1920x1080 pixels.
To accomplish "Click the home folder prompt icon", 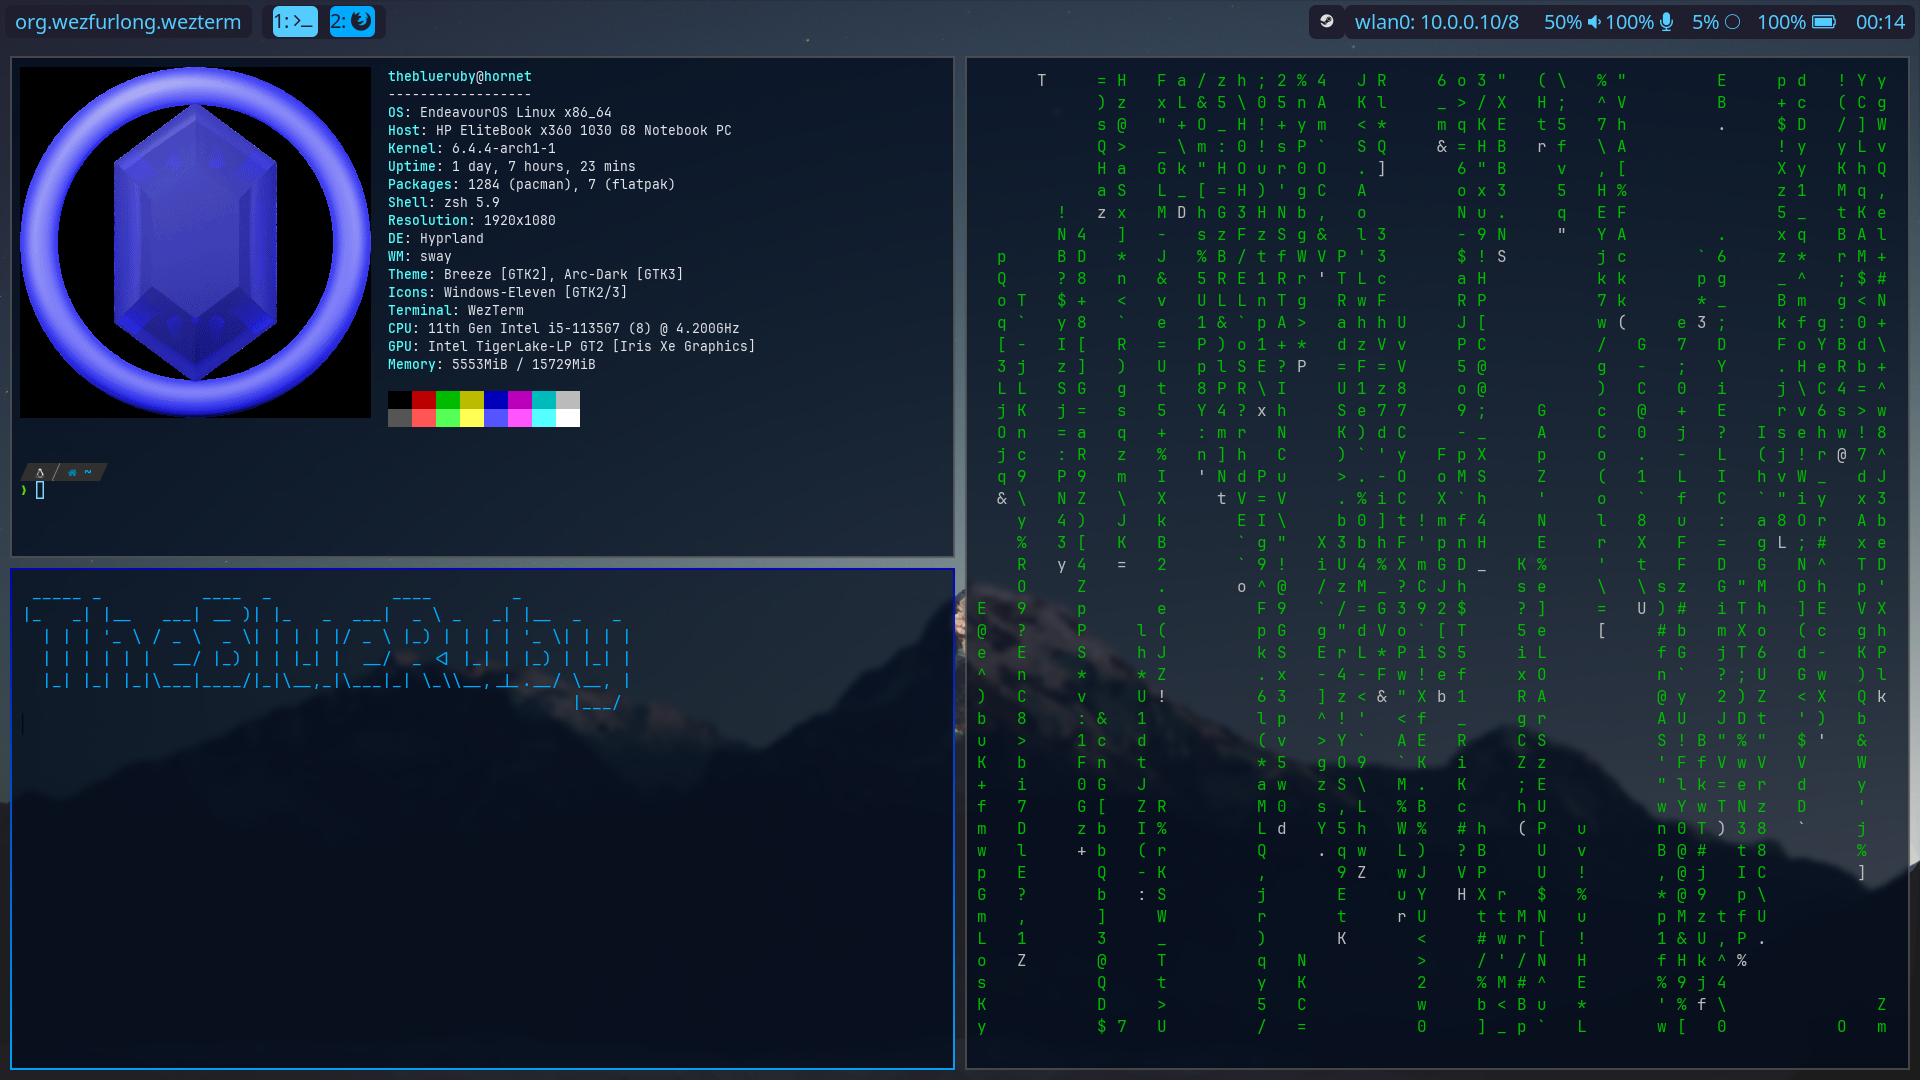I will pos(72,472).
